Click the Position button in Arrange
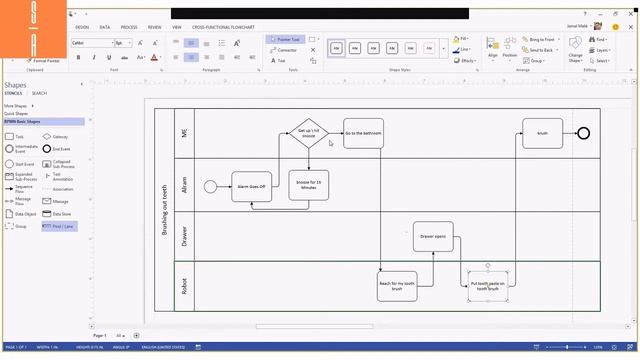The height and width of the screenshot is (360, 640). 510,50
